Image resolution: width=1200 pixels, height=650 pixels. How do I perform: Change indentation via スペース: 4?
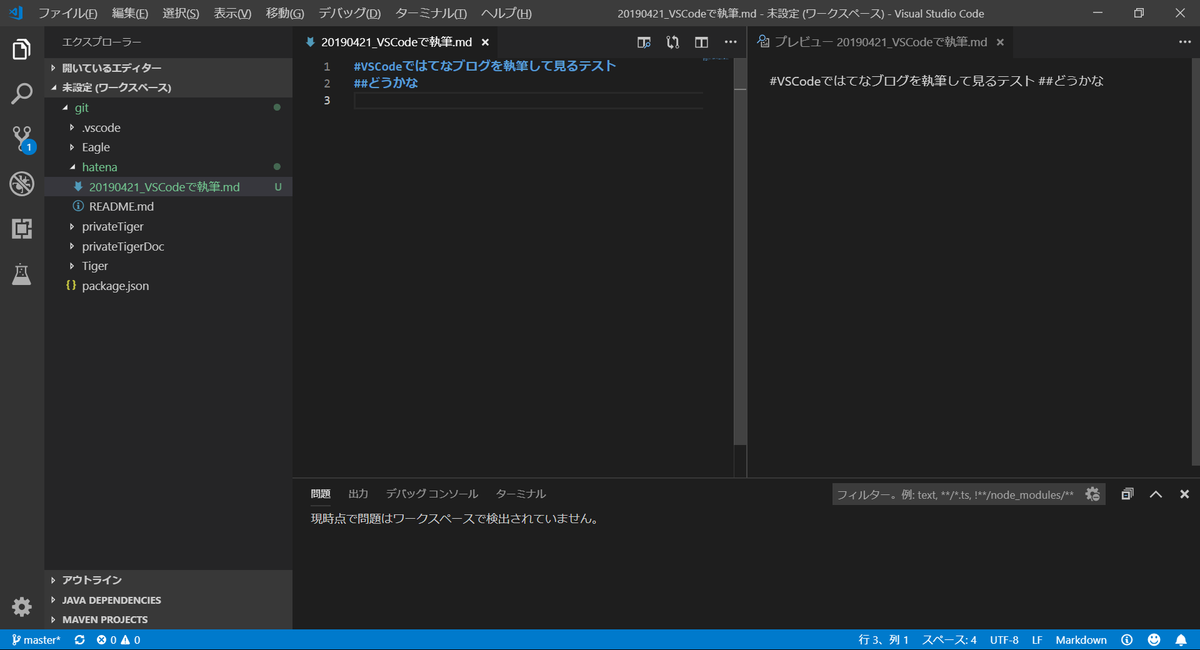(949, 640)
